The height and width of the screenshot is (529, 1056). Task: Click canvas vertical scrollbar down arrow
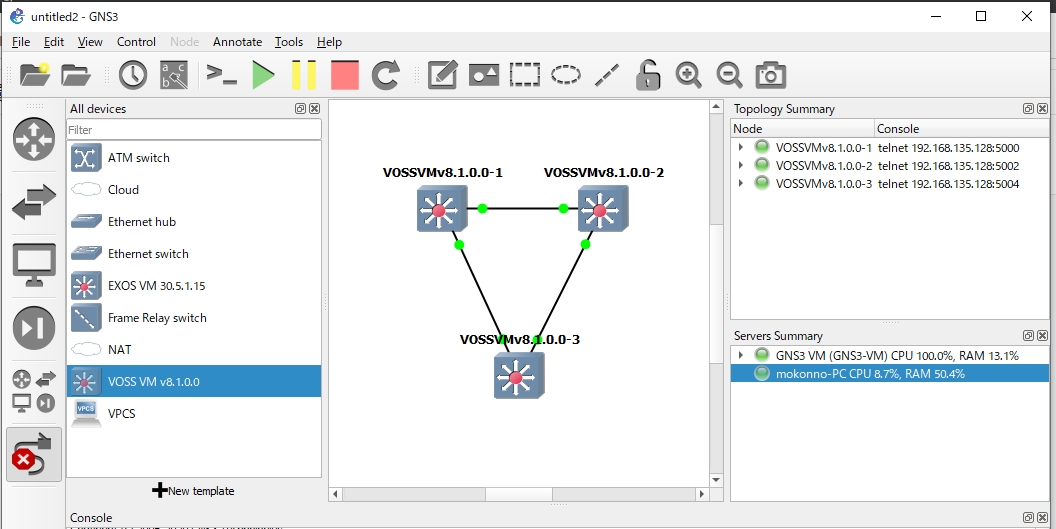point(716,480)
